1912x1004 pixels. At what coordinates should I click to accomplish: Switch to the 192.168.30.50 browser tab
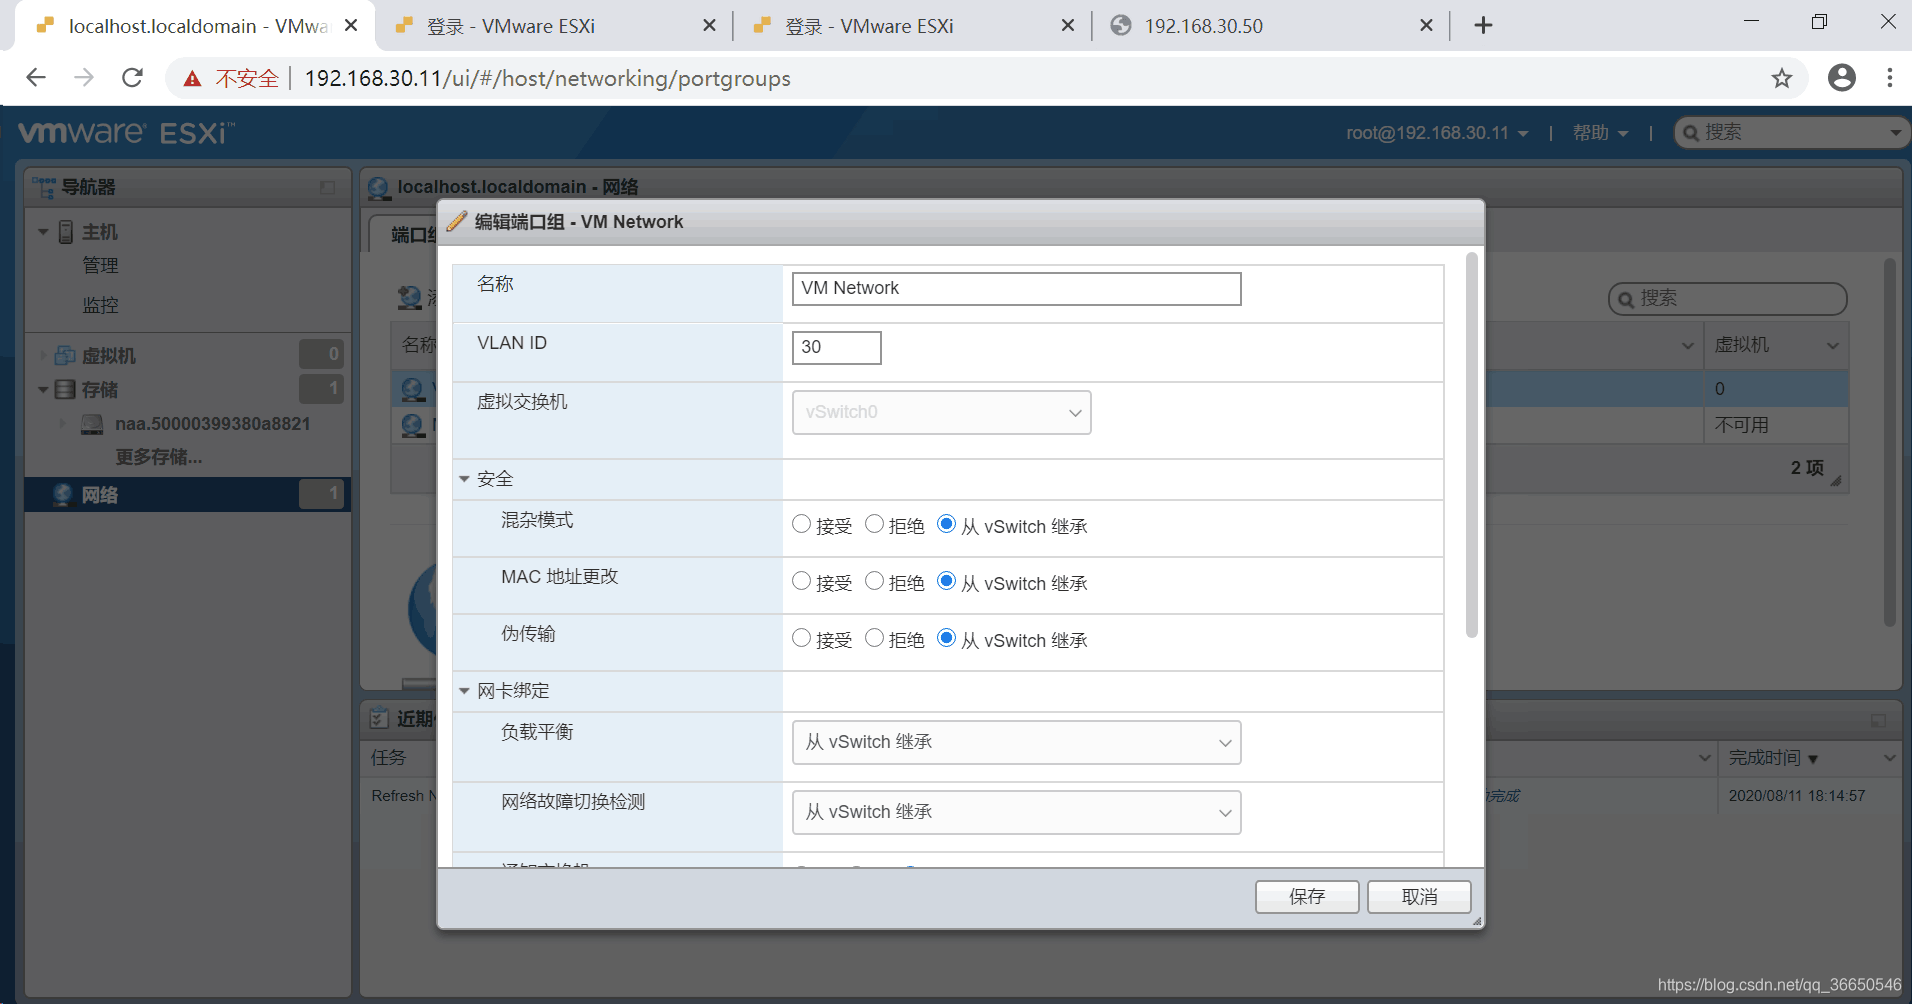(1270, 26)
